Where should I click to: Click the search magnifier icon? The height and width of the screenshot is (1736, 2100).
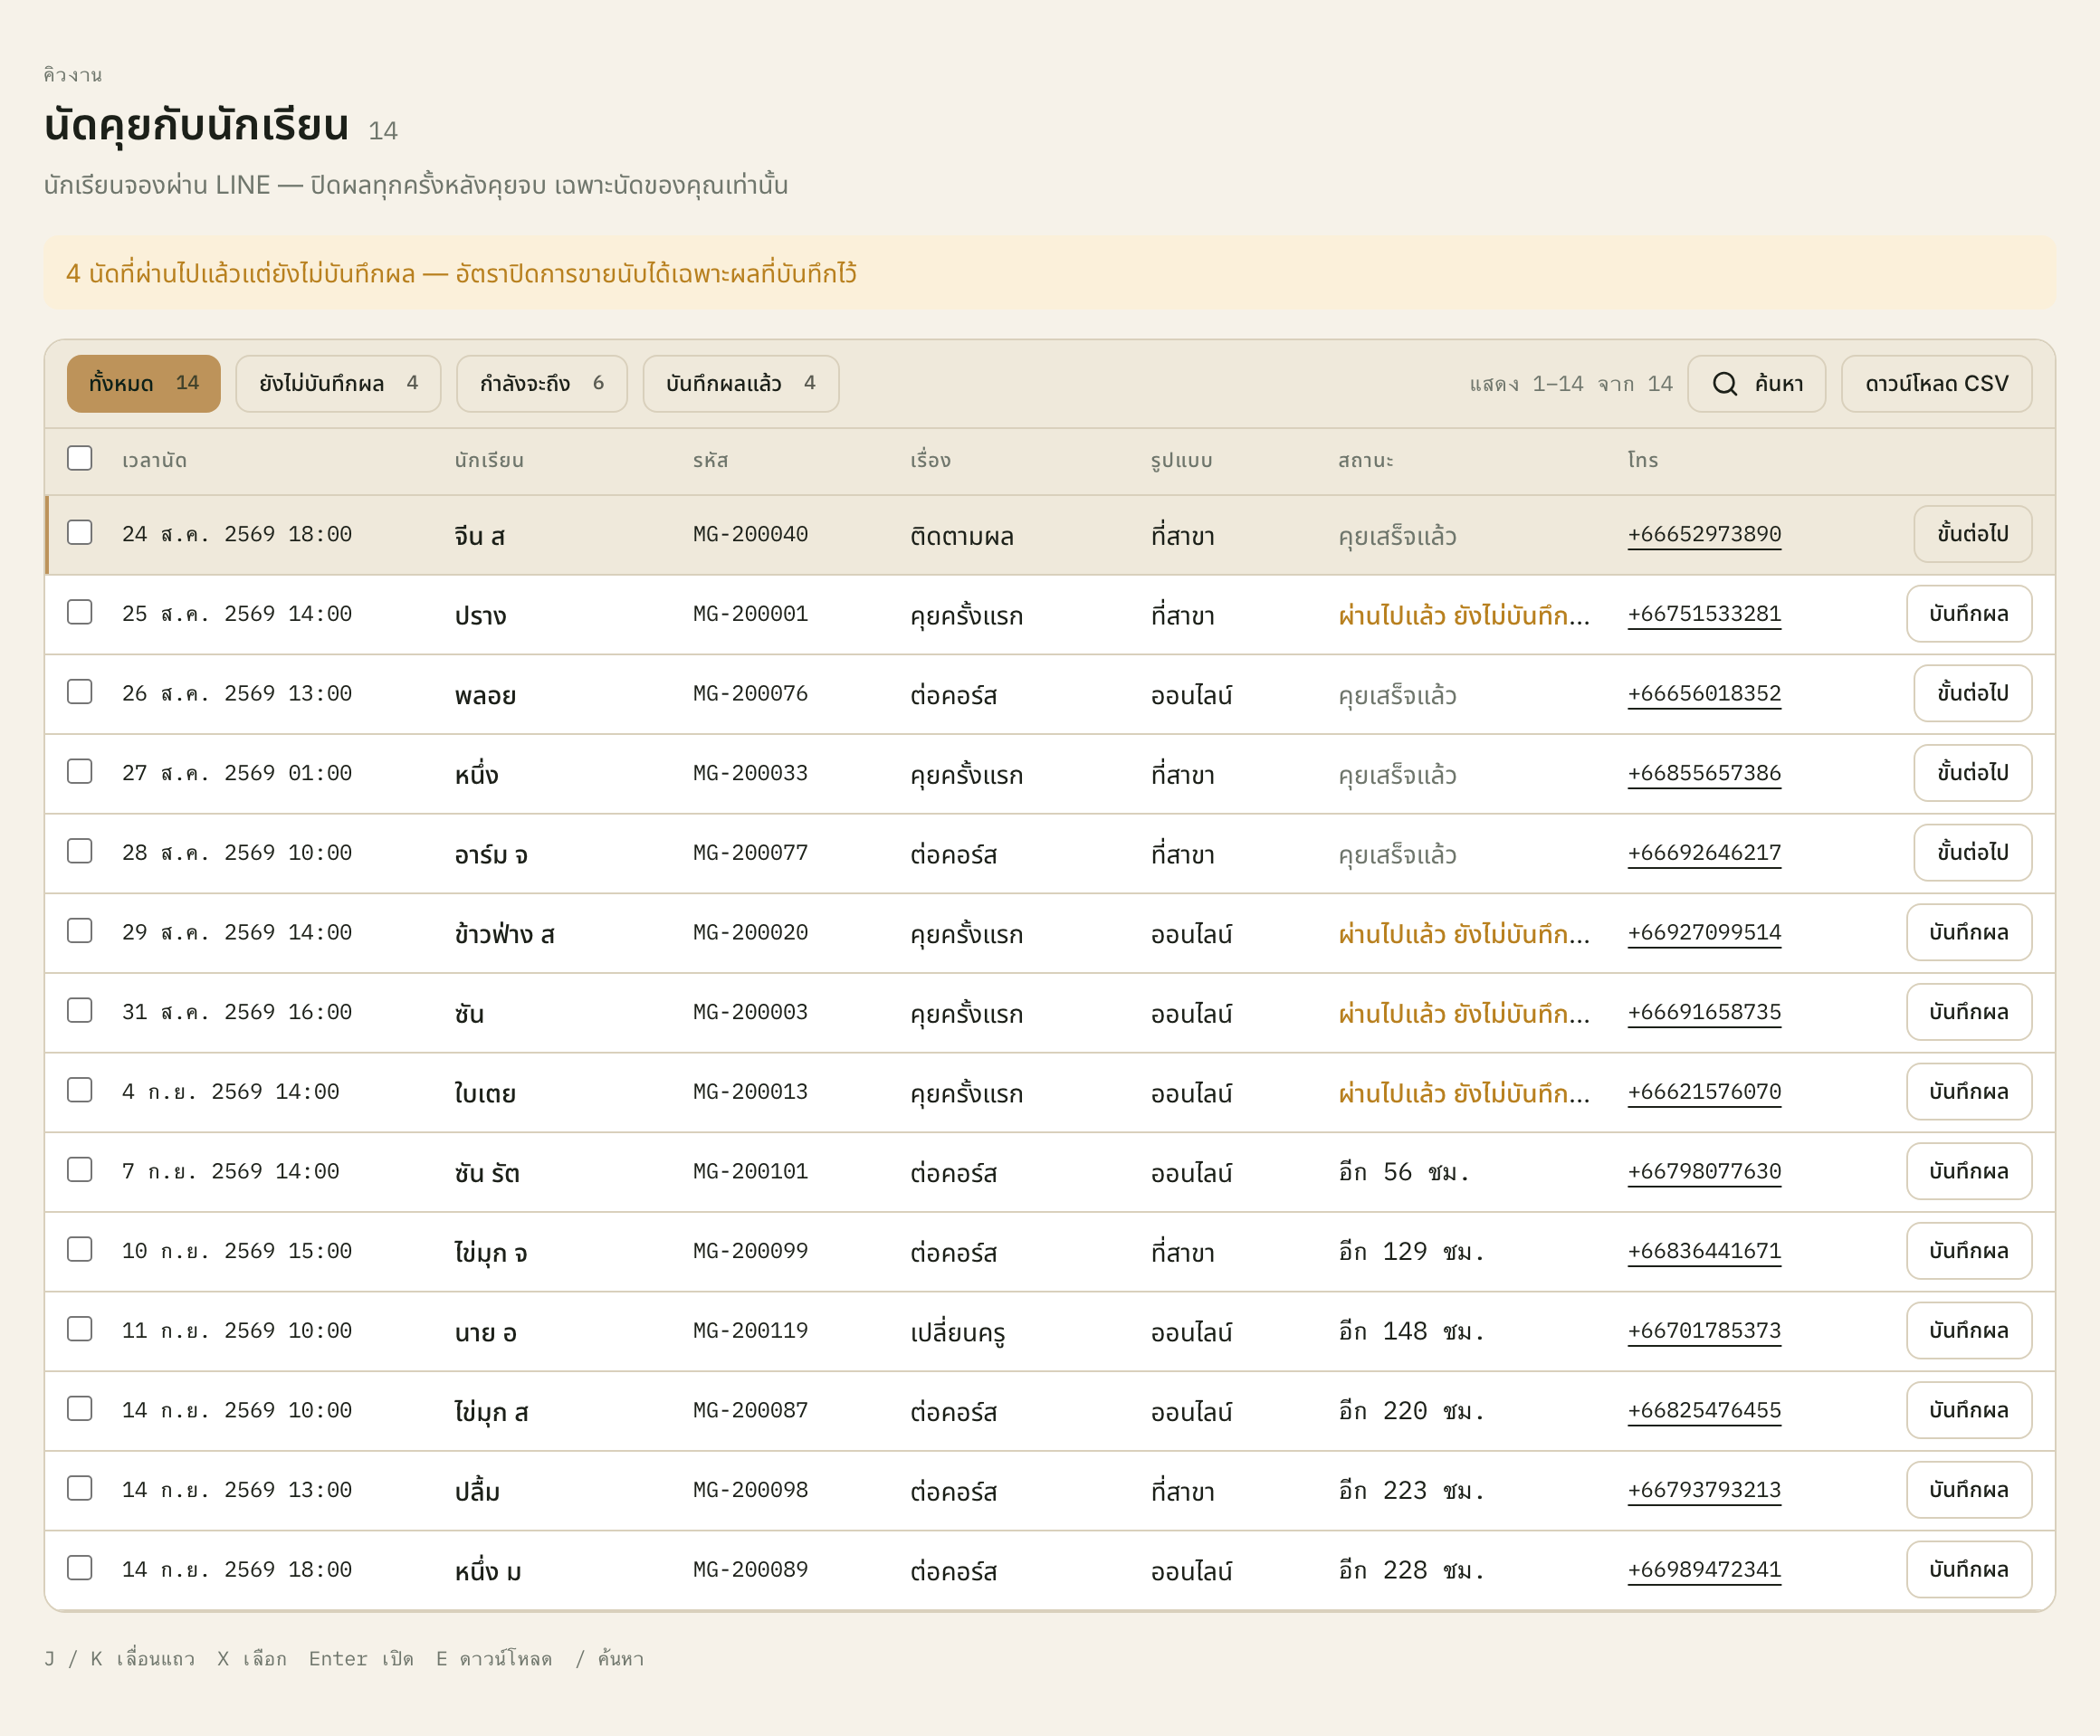(1725, 384)
